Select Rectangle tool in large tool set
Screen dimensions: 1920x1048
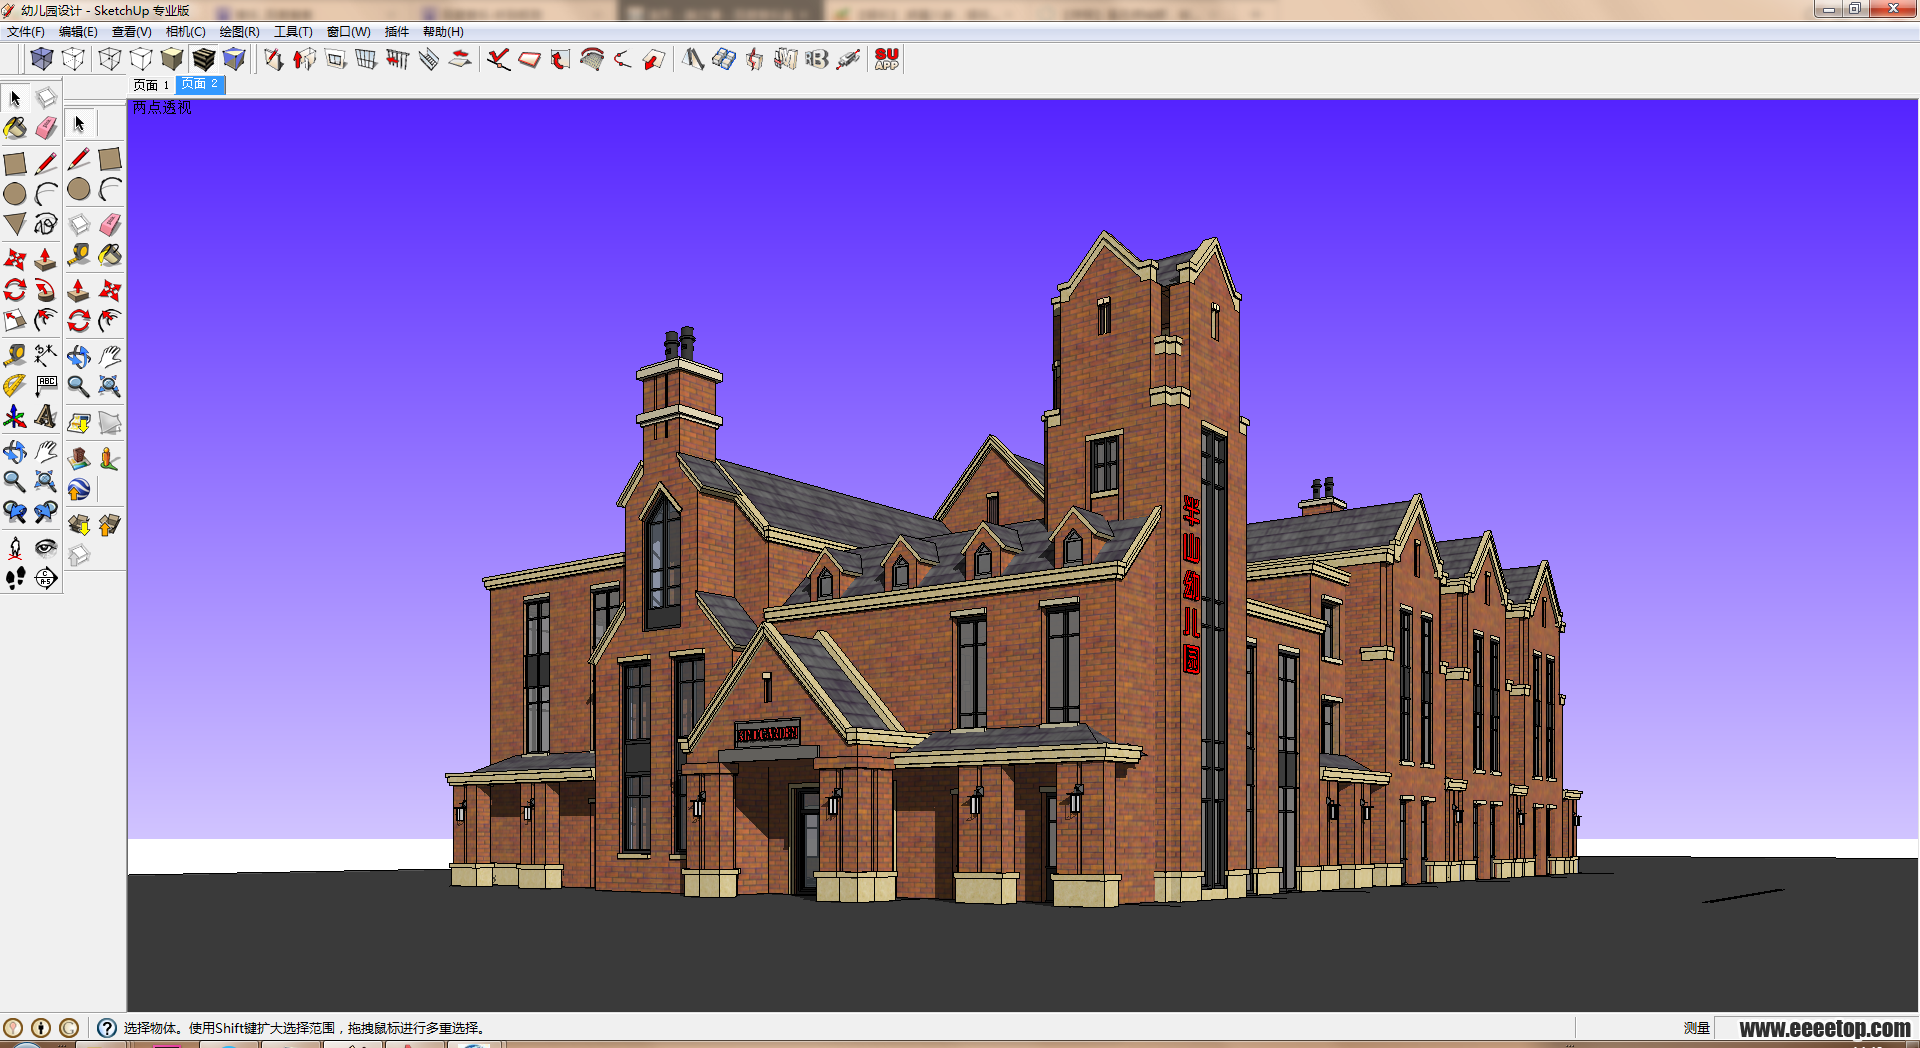(x=15, y=163)
